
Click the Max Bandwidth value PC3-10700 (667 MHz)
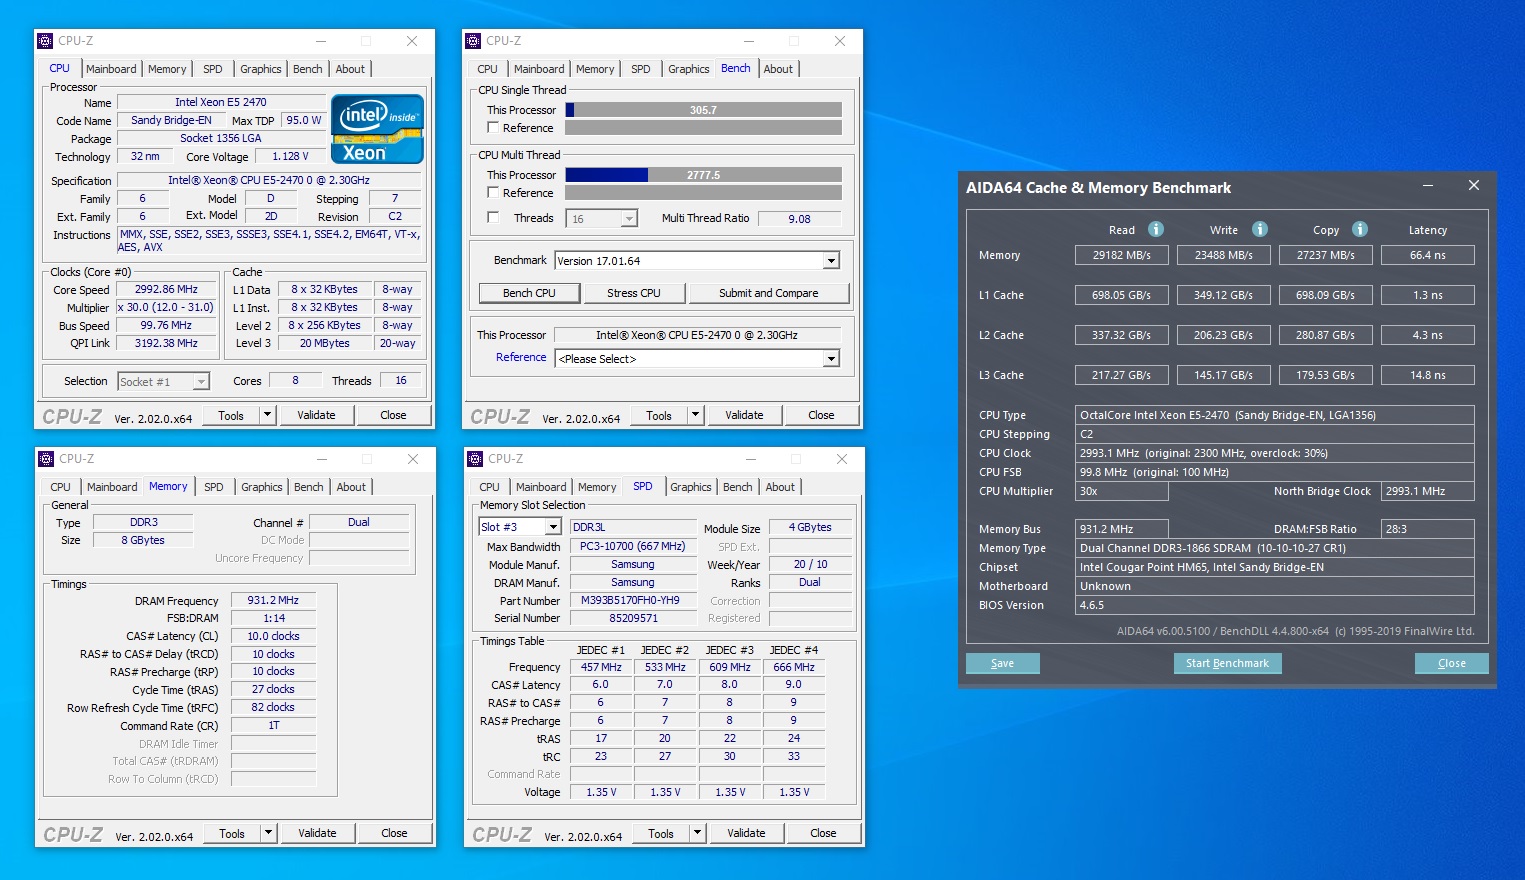633,547
